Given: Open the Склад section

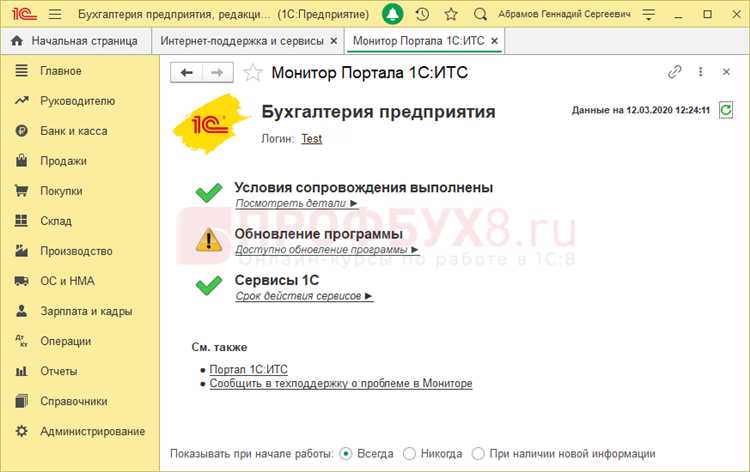Looking at the screenshot, I should [x=56, y=221].
